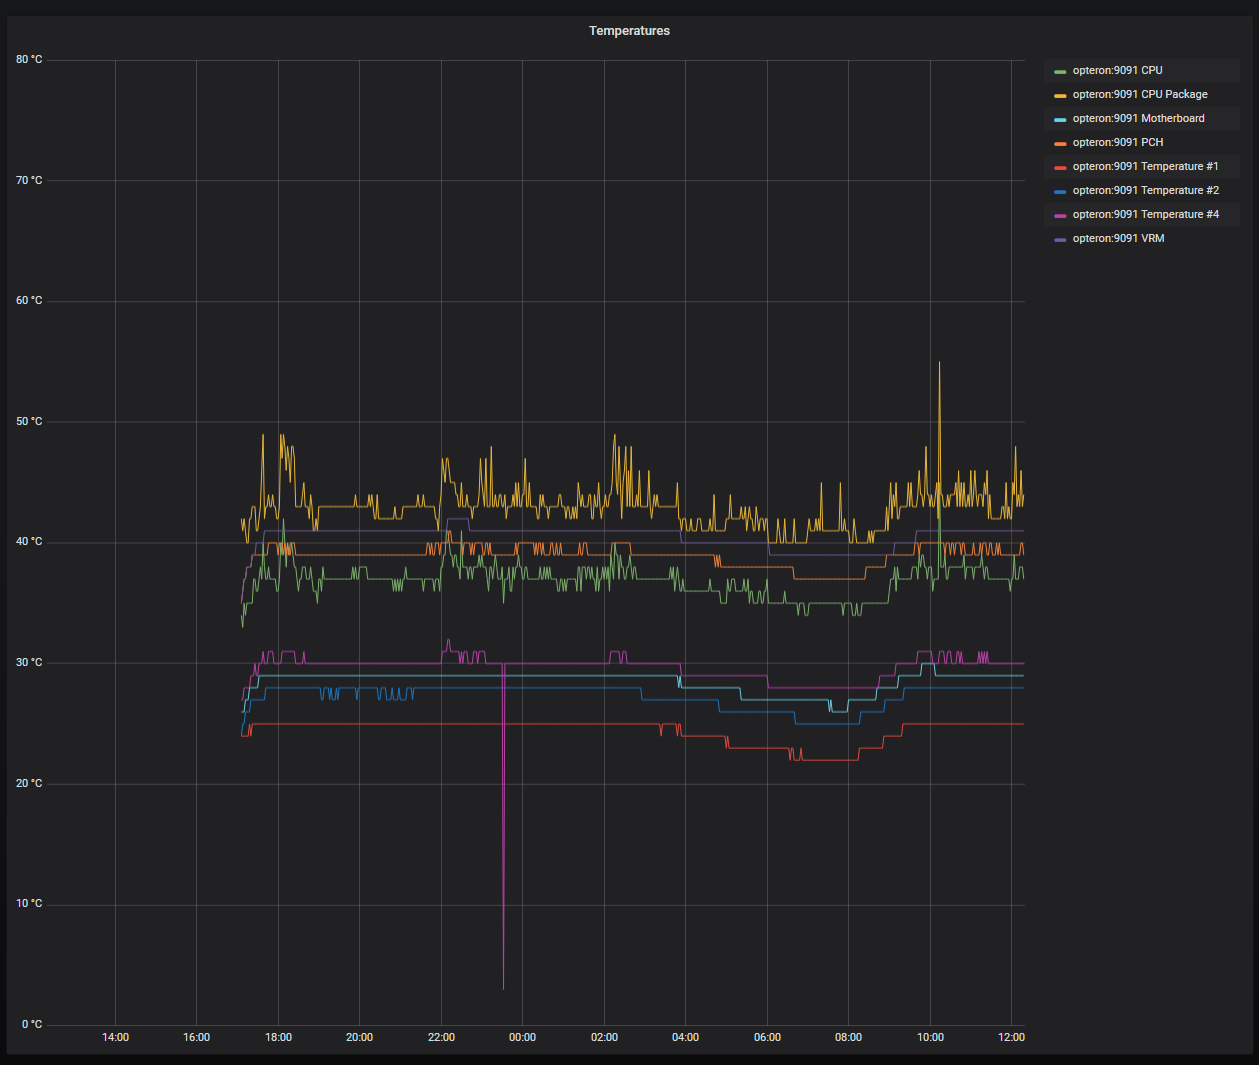Click the cyan Motherboard color swatch
This screenshot has height=1065, width=1259.
coord(1060,120)
